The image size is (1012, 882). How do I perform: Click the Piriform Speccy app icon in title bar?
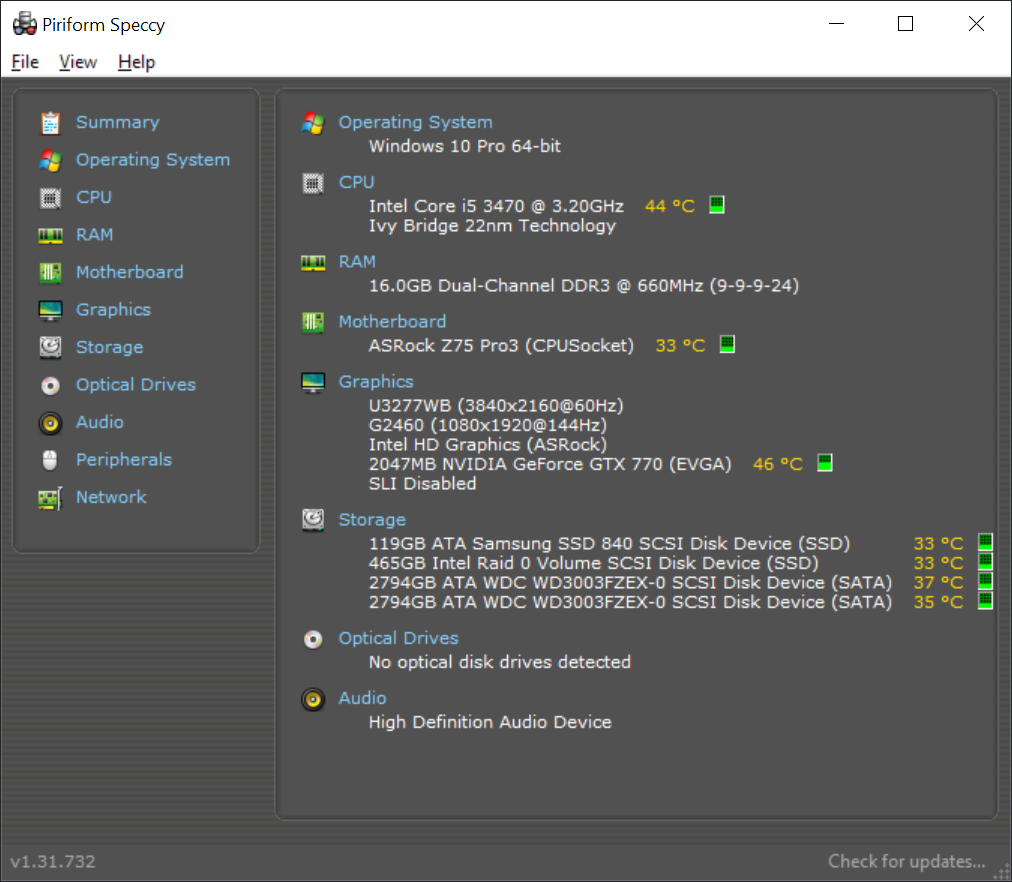coord(25,24)
